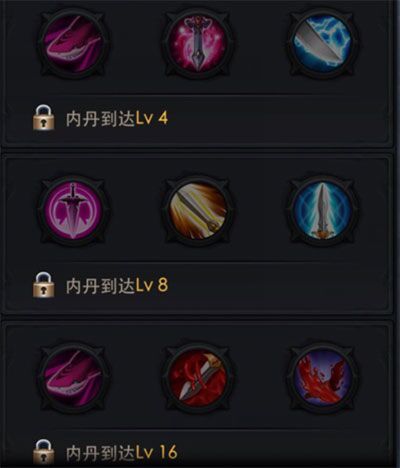Choose the golden streaking sword skill
The width and height of the screenshot is (400, 468).
coord(198,211)
